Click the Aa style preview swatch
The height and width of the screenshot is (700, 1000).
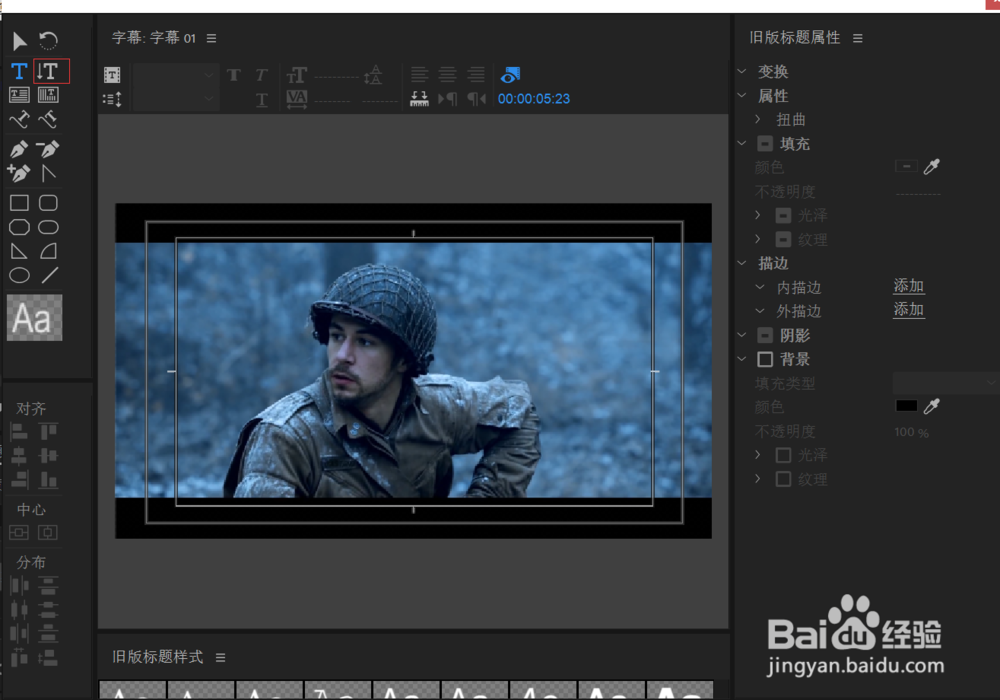34,317
